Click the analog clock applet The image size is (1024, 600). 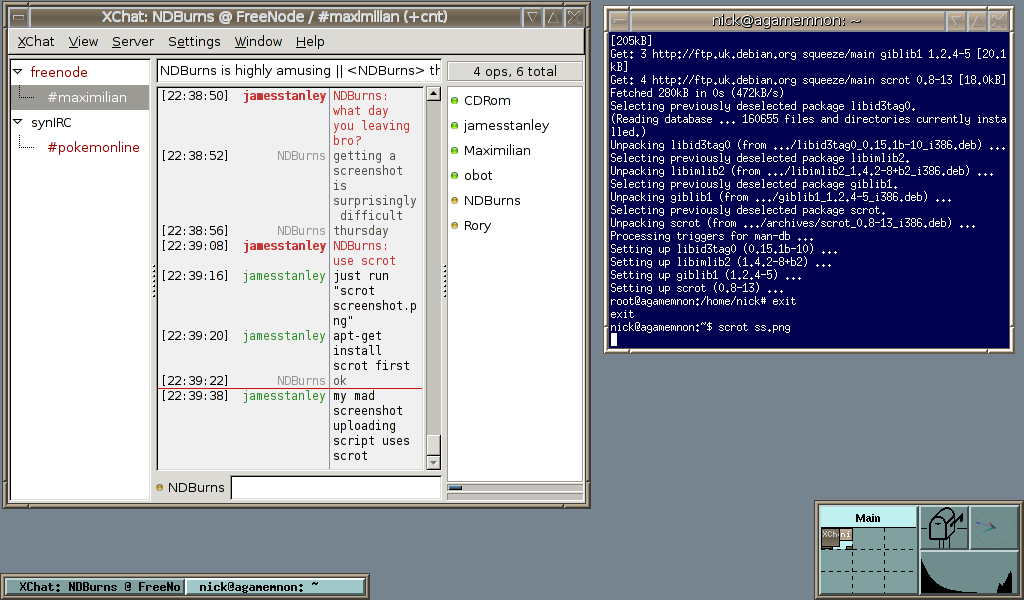994,527
